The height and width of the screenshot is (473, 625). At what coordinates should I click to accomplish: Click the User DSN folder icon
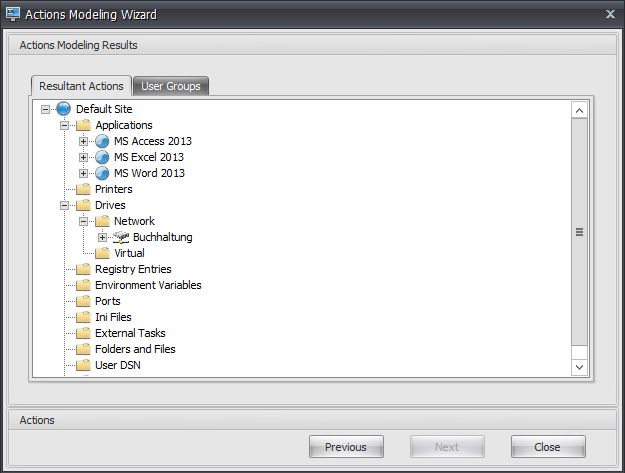pos(83,365)
